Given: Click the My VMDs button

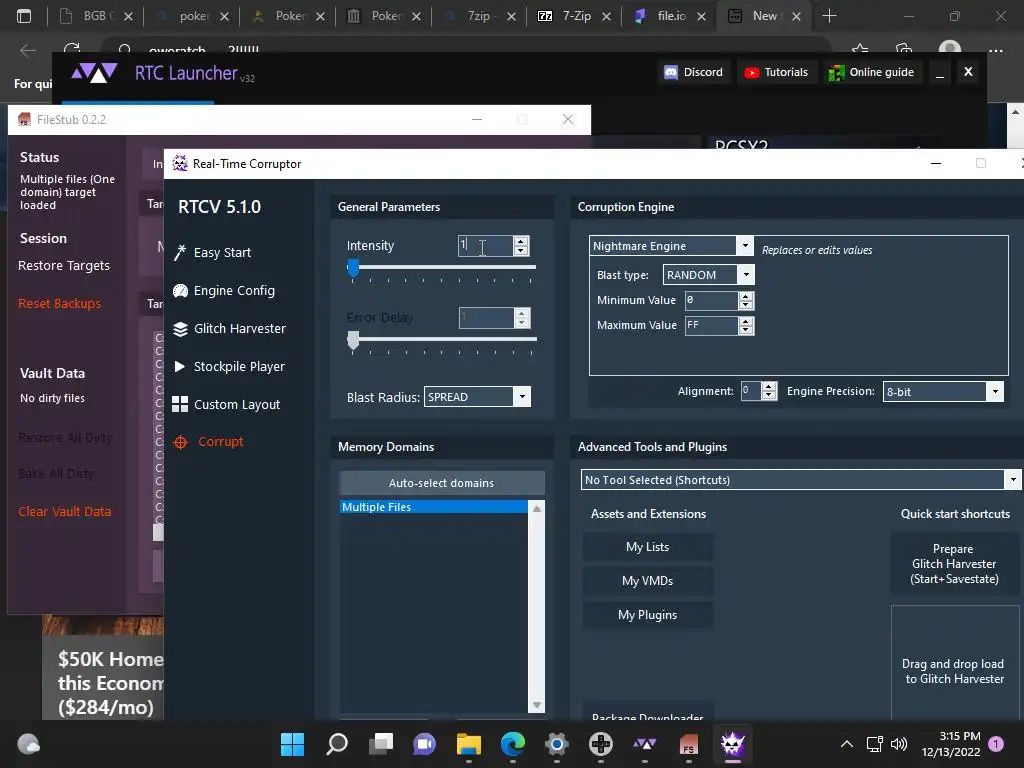Looking at the screenshot, I should [x=647, y=581].
